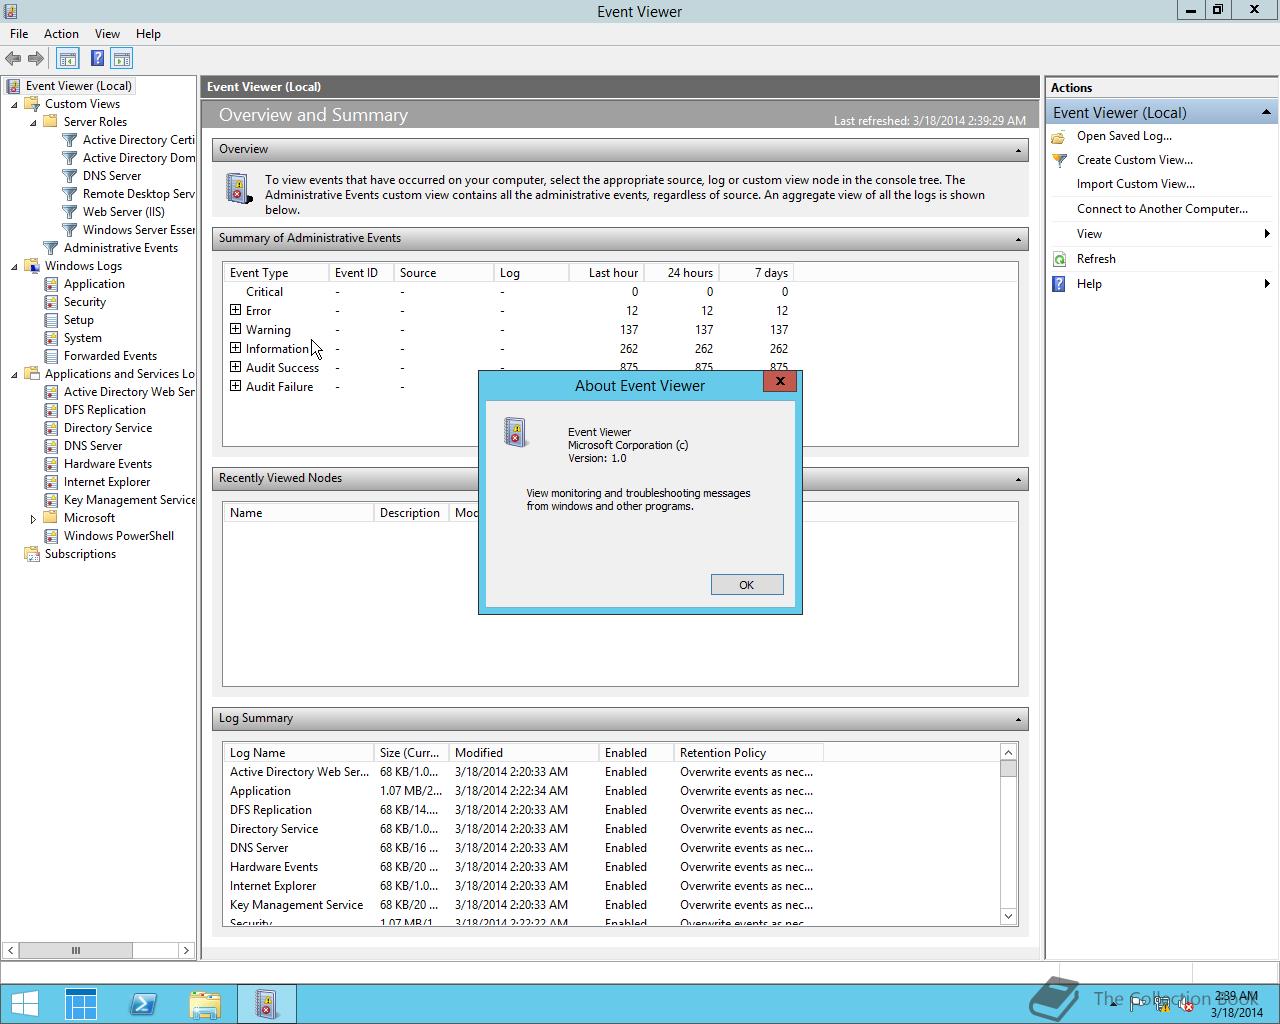
Task: Click the Event Type column header
Action: pyautogui.click(x=276, y=273)
